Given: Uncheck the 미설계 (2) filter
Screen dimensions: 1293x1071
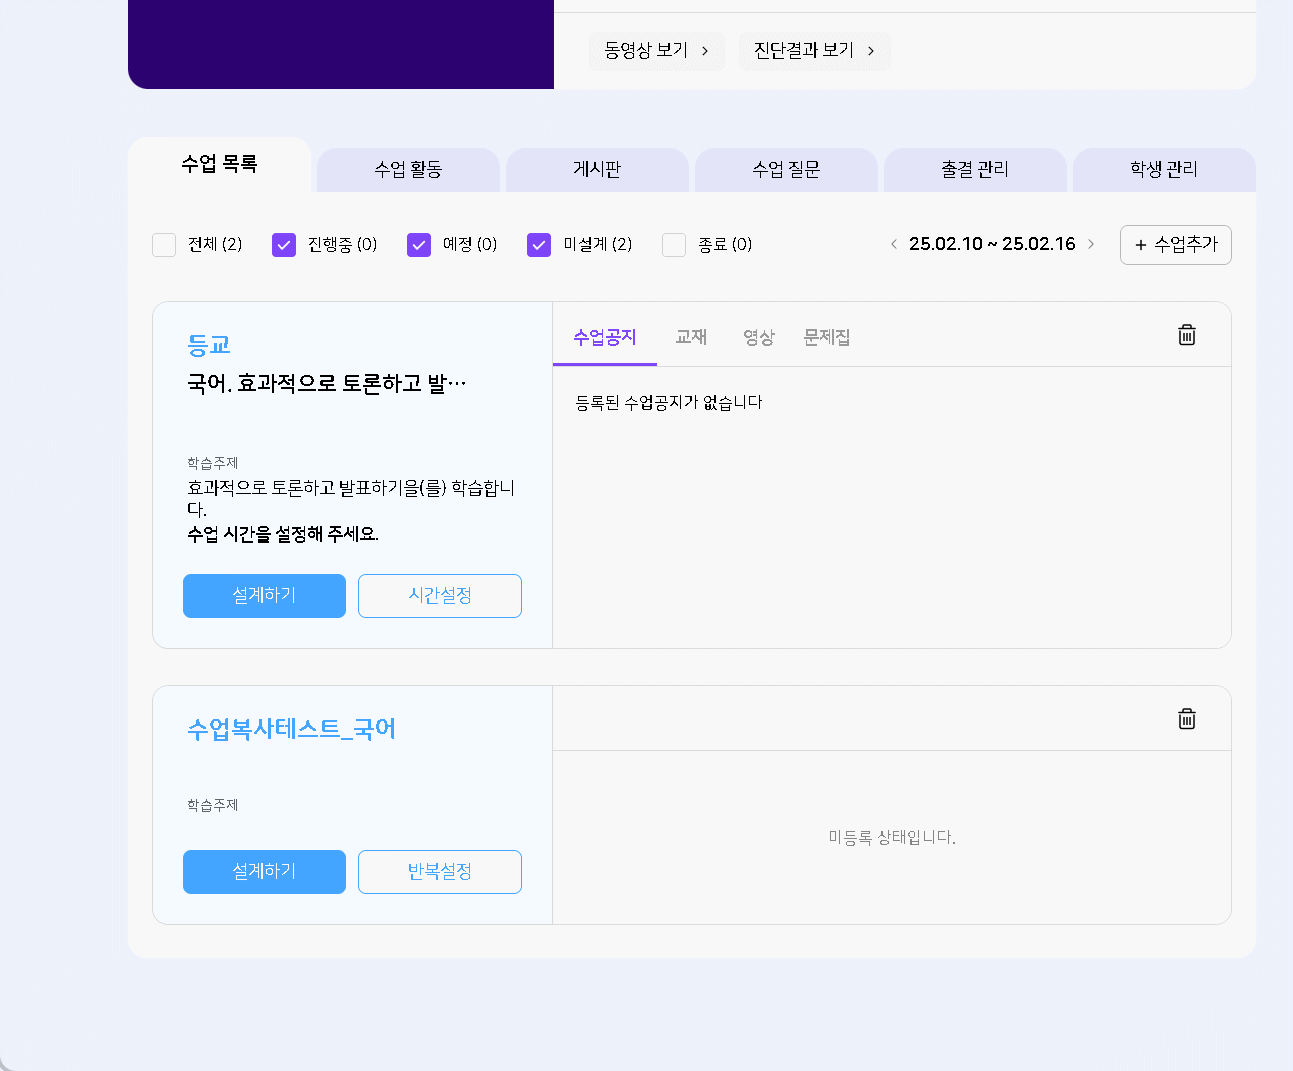Looking at the screenshot, I should pos(539,245).
